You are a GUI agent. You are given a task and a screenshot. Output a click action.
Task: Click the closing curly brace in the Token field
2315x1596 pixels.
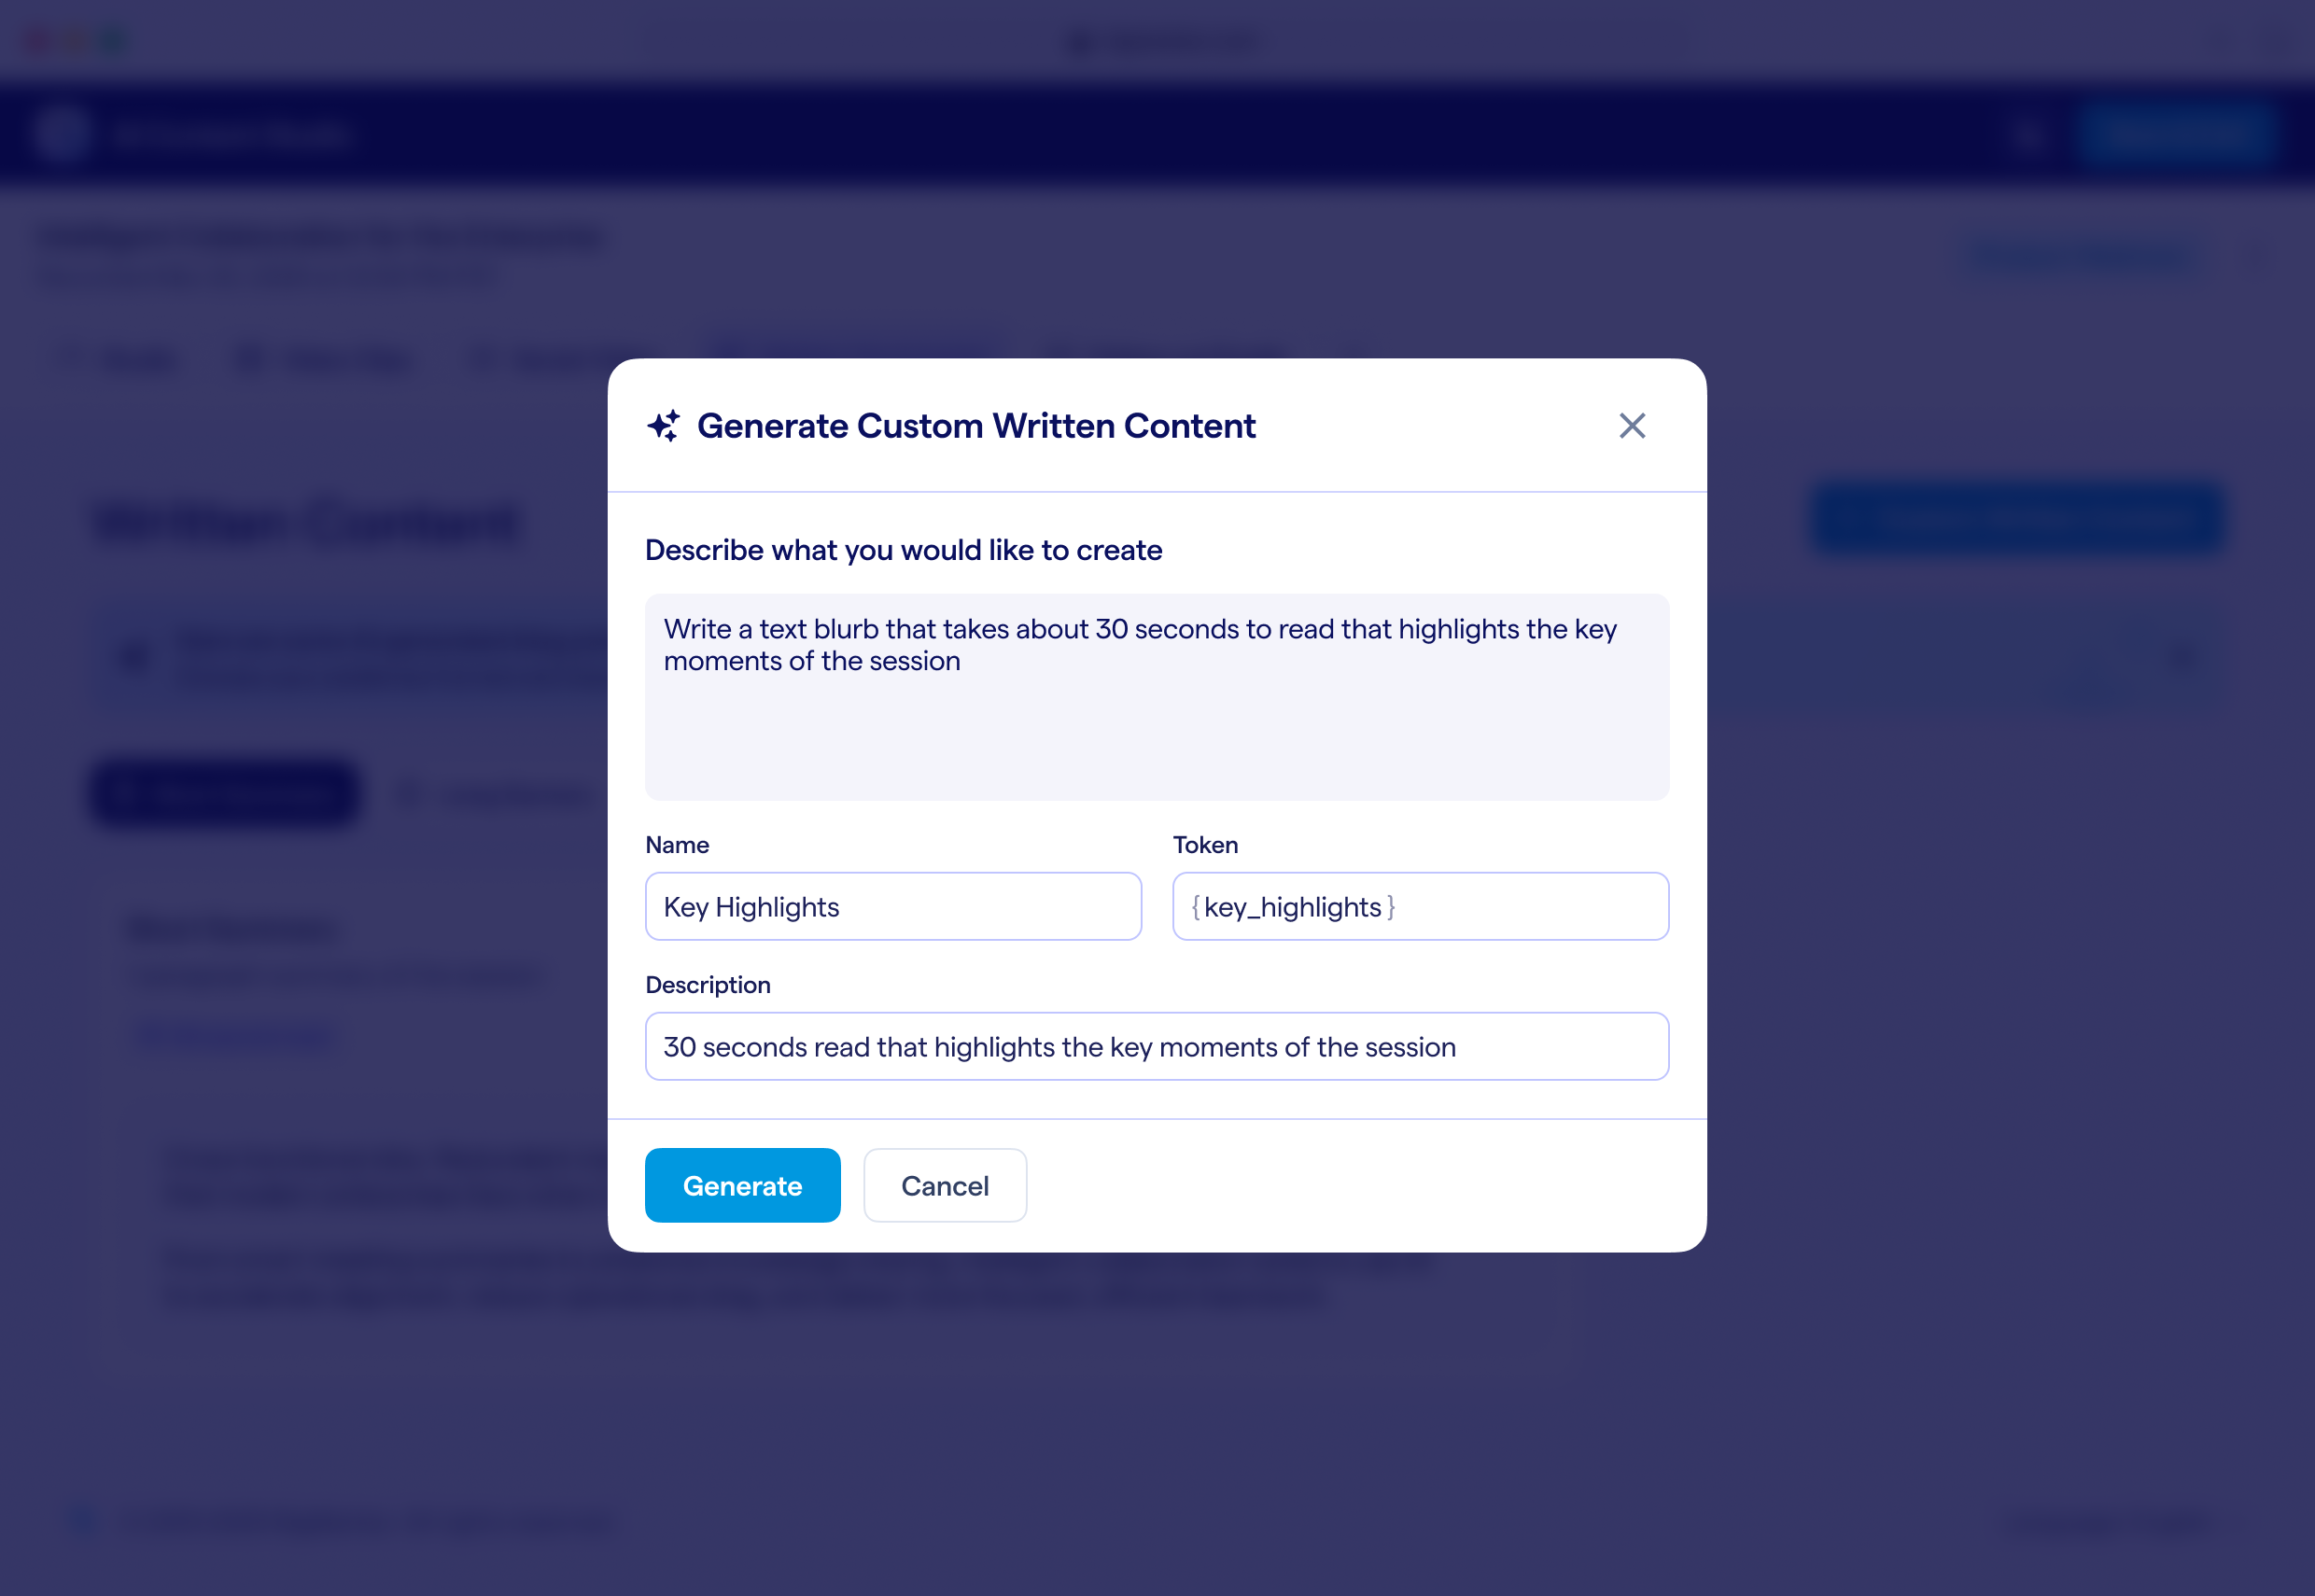pyautogui.click(x=1391, y=907)
